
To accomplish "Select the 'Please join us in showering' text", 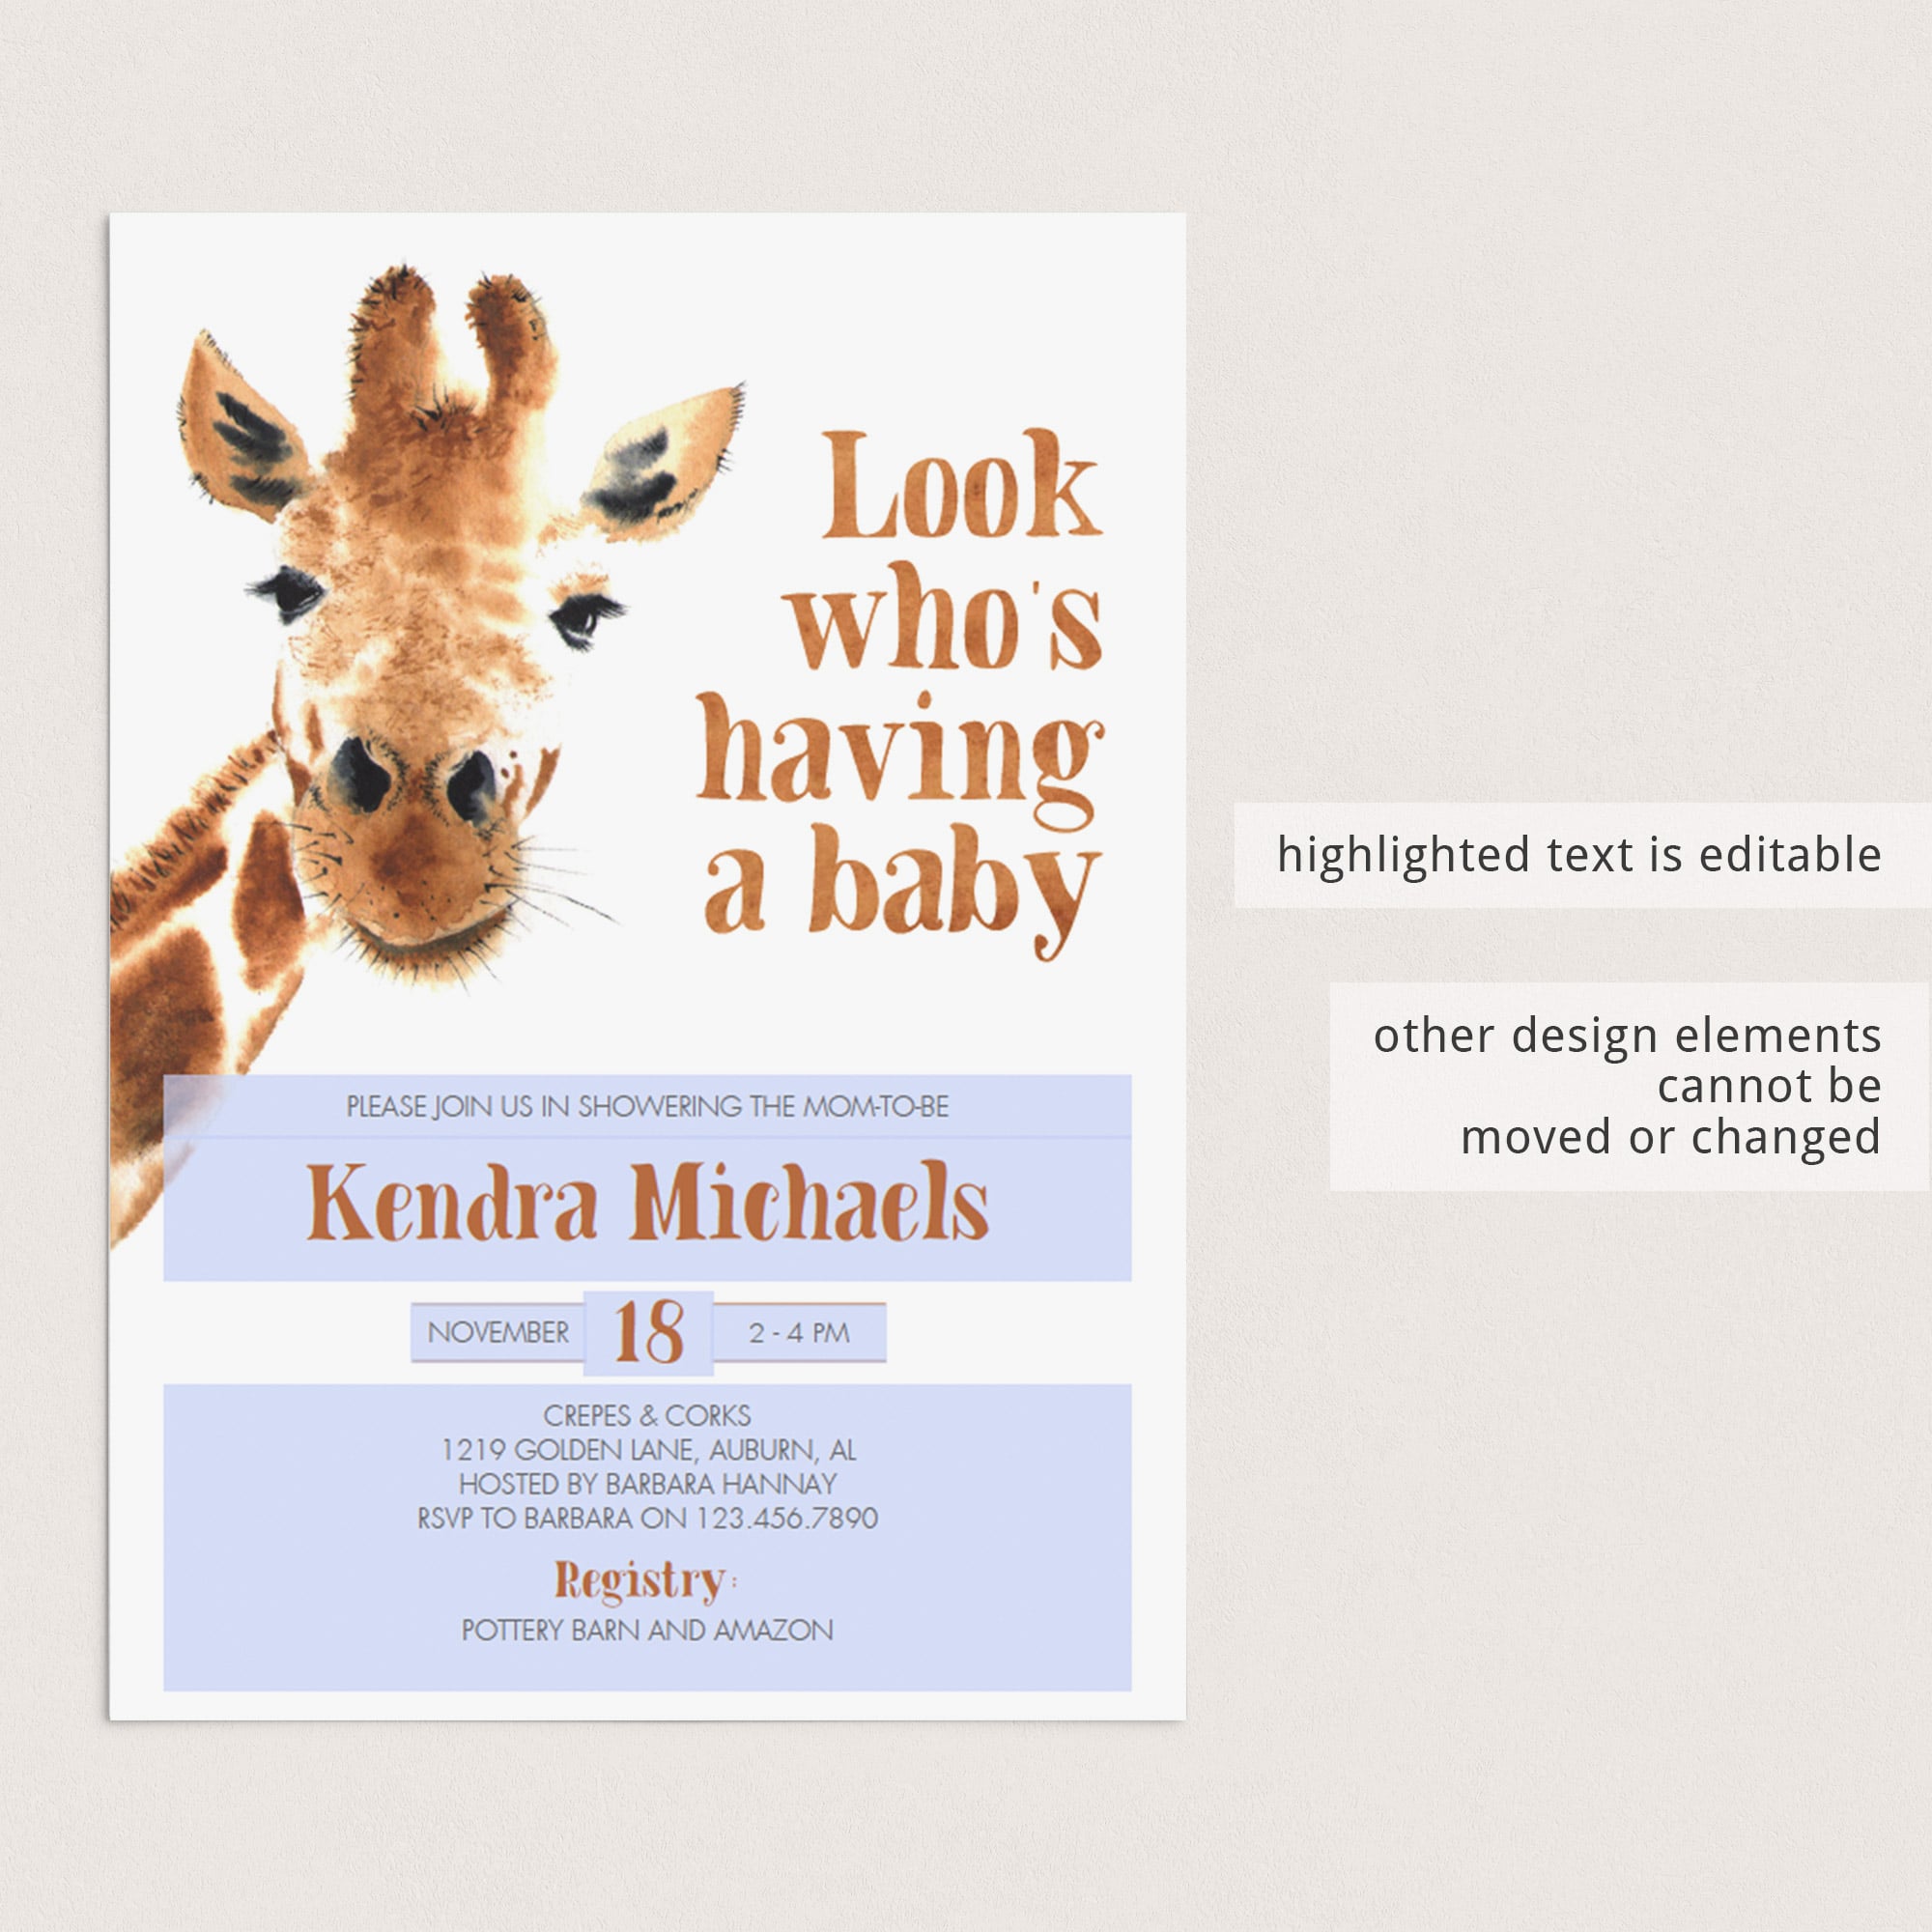I will [647, 1107].
